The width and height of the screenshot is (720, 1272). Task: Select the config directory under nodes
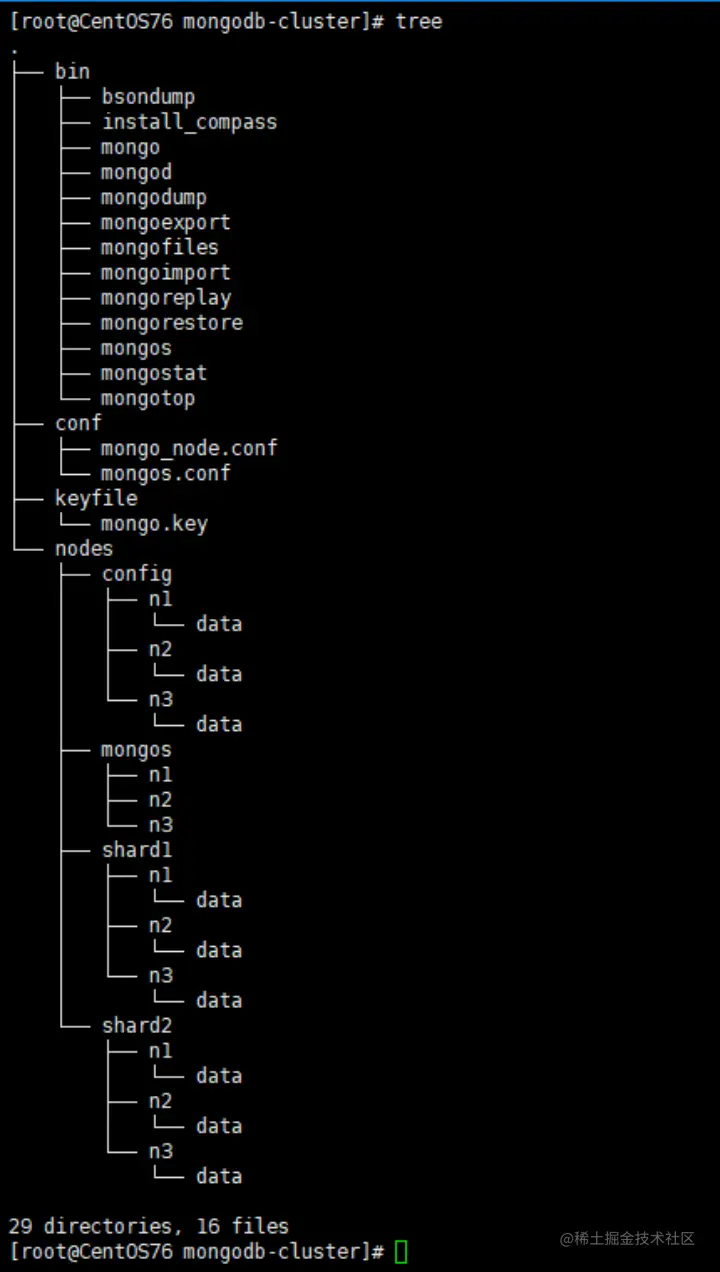136,573
